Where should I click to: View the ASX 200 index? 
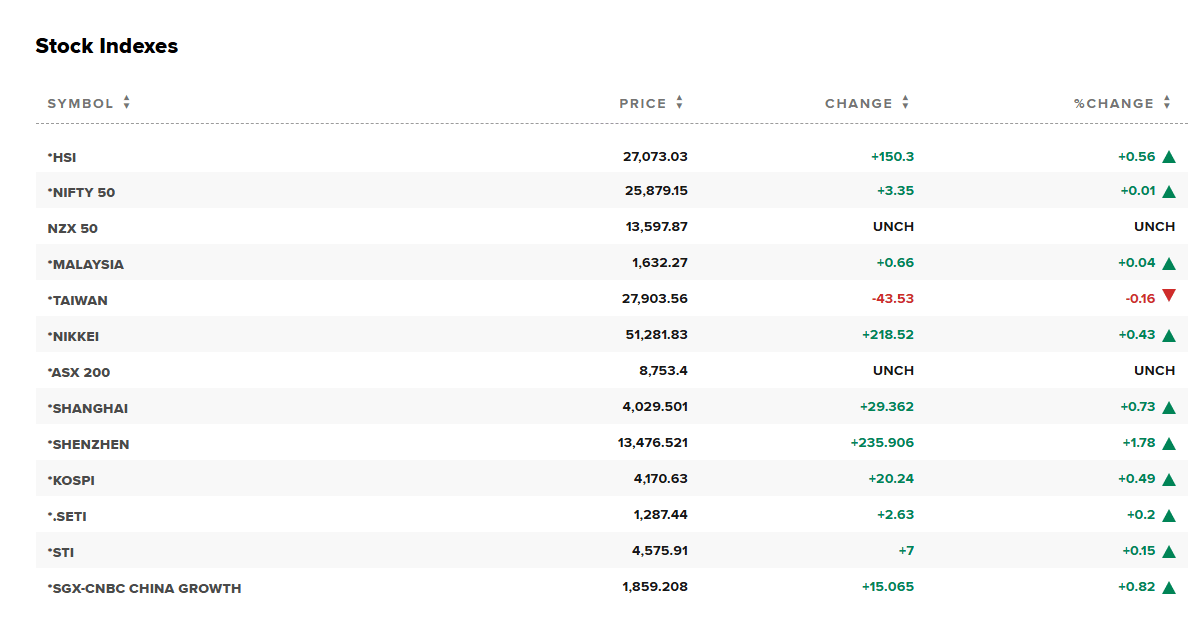(x=79, y=372)
